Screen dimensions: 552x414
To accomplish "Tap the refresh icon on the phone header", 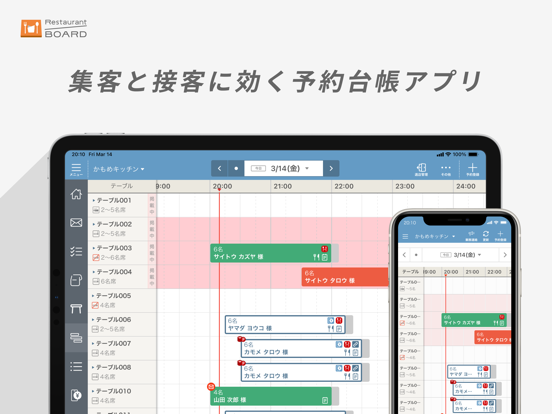I will pos(486,235).
